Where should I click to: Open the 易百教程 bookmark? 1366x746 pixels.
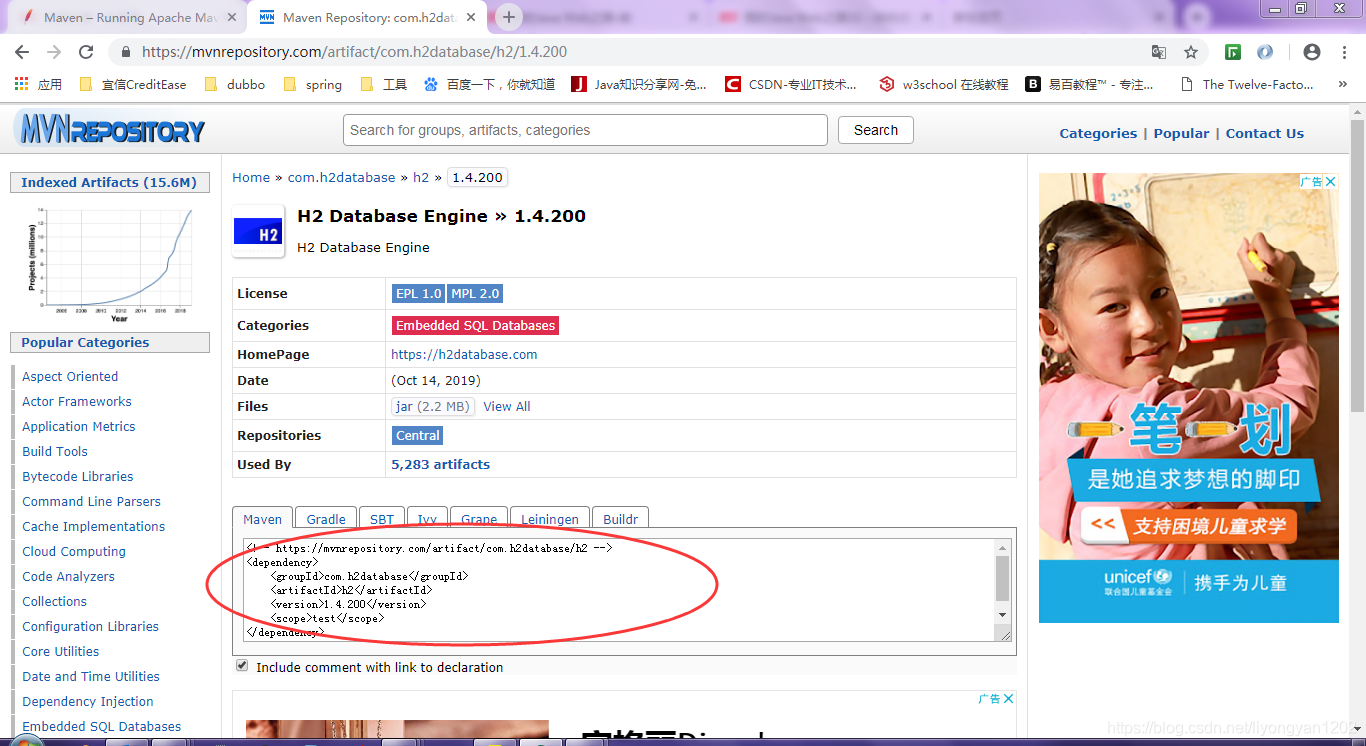click(x=1090, y=84)
